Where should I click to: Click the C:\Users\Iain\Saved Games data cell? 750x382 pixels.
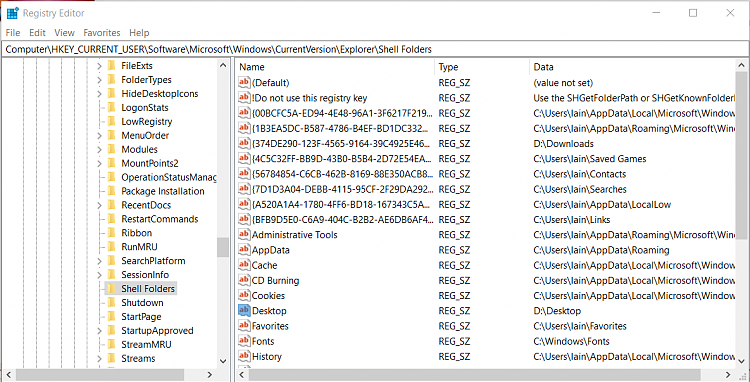coord(590,159)
